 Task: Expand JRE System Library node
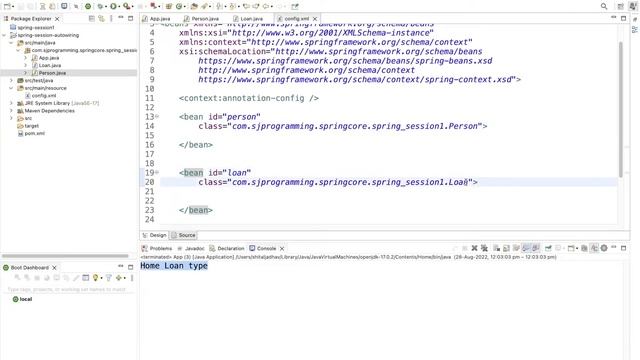click(11, 103)
